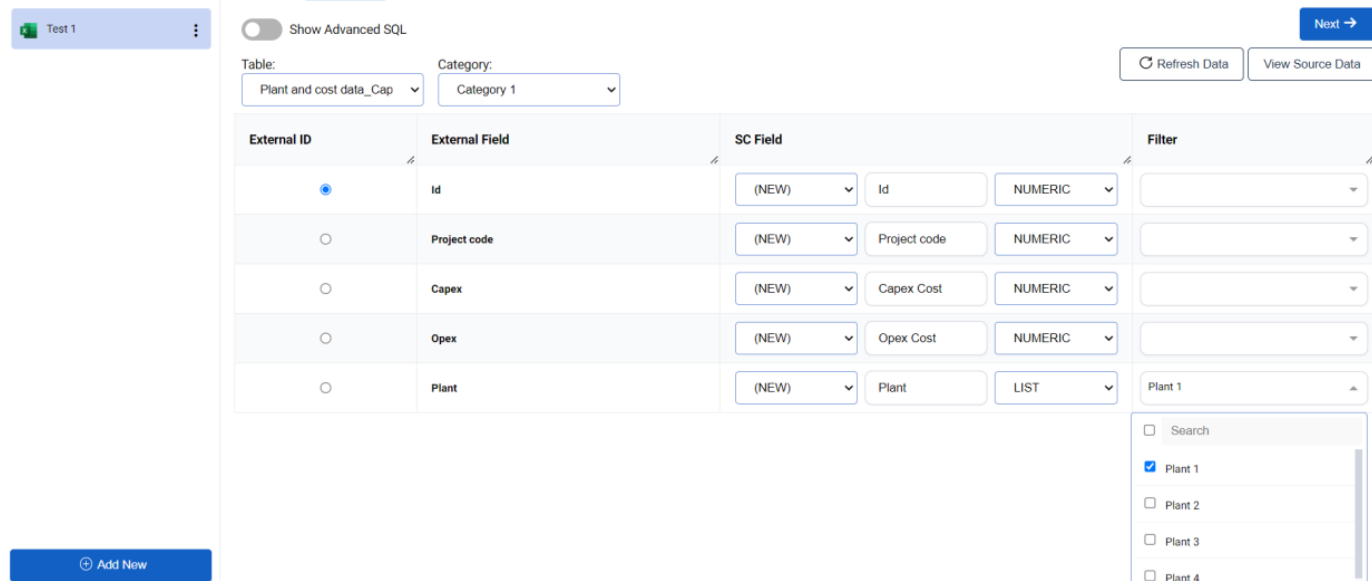Open NUMERIC type dropdown in Capex row
1372x584 pixels.
tap(1056, 288)
